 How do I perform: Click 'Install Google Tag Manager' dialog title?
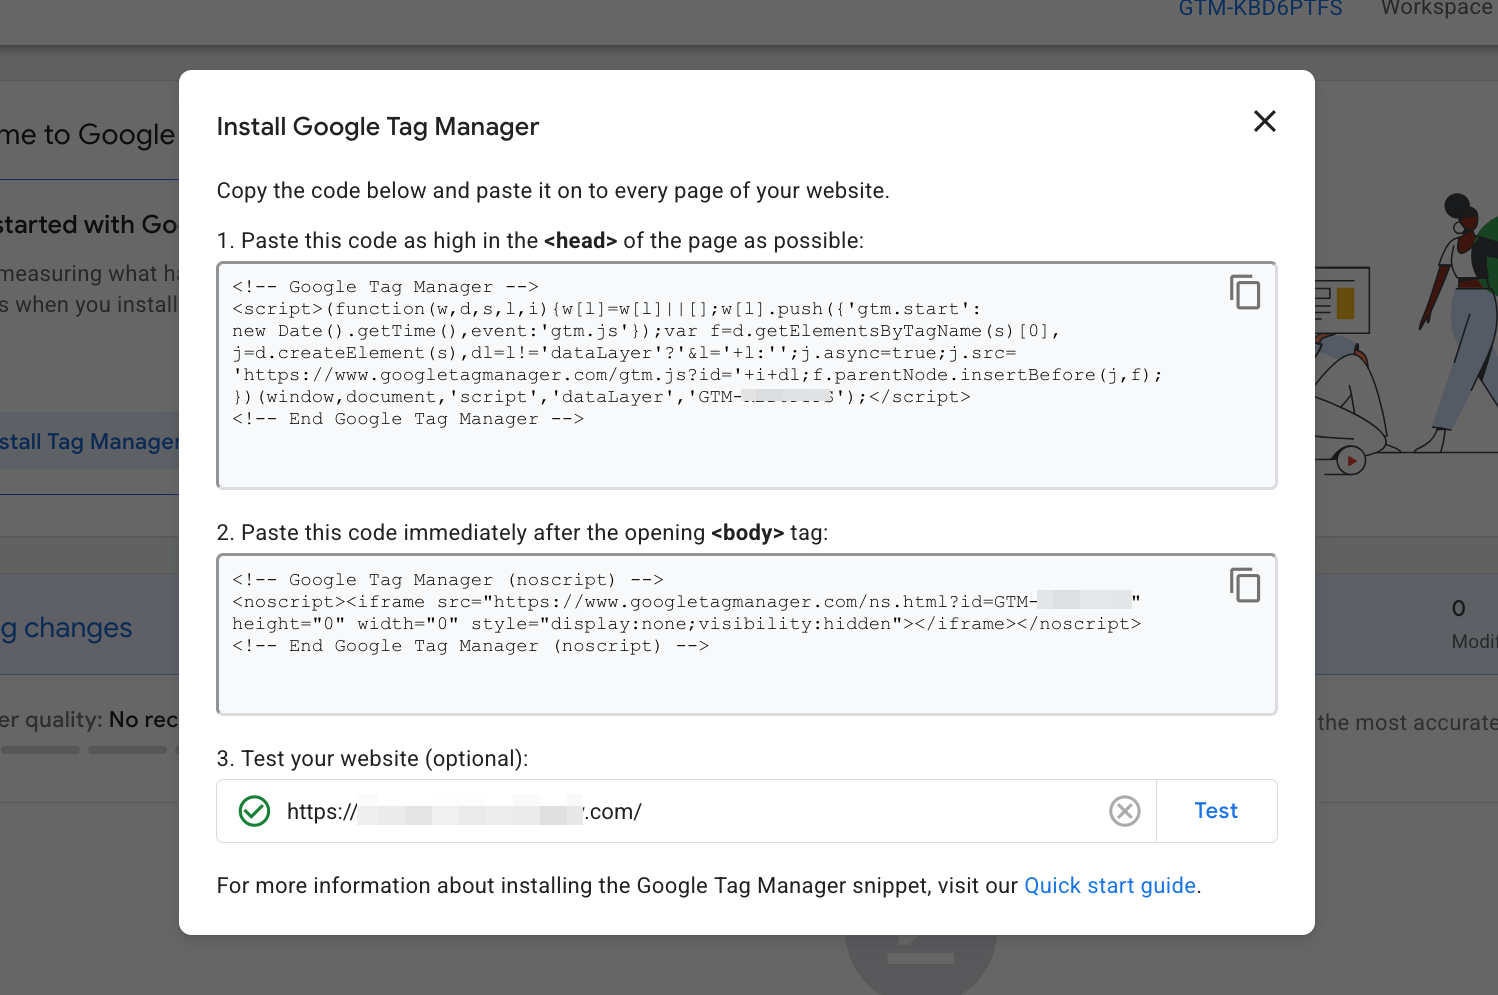[378, 127]
